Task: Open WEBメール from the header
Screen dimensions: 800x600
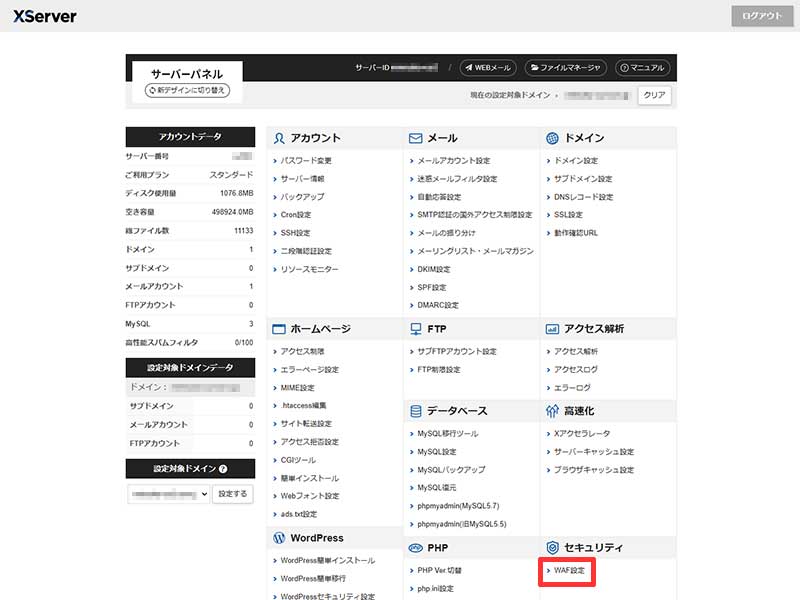Action: point(488,67)
